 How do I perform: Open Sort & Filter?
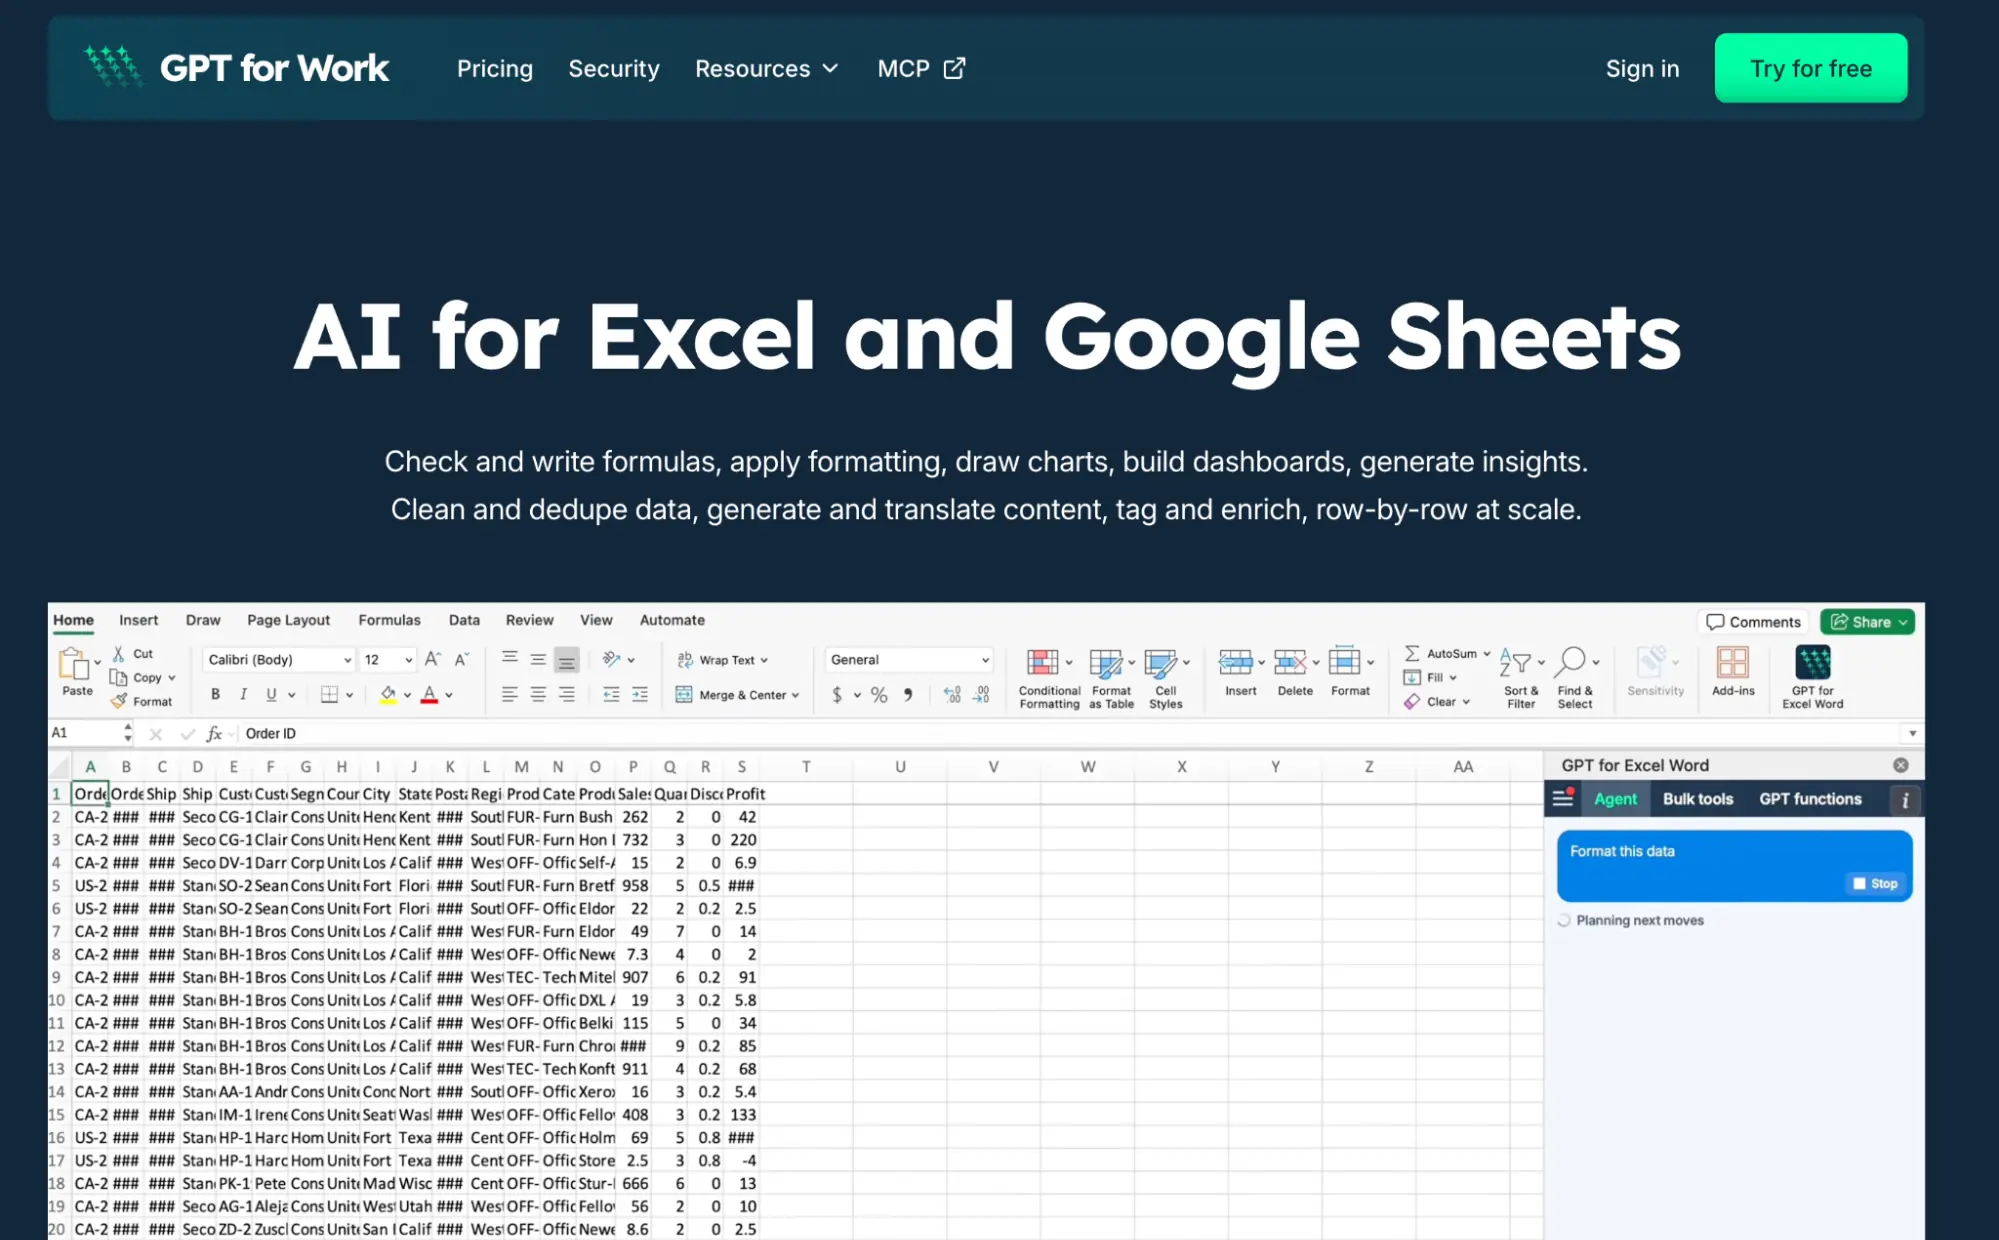coord(1521,678)
